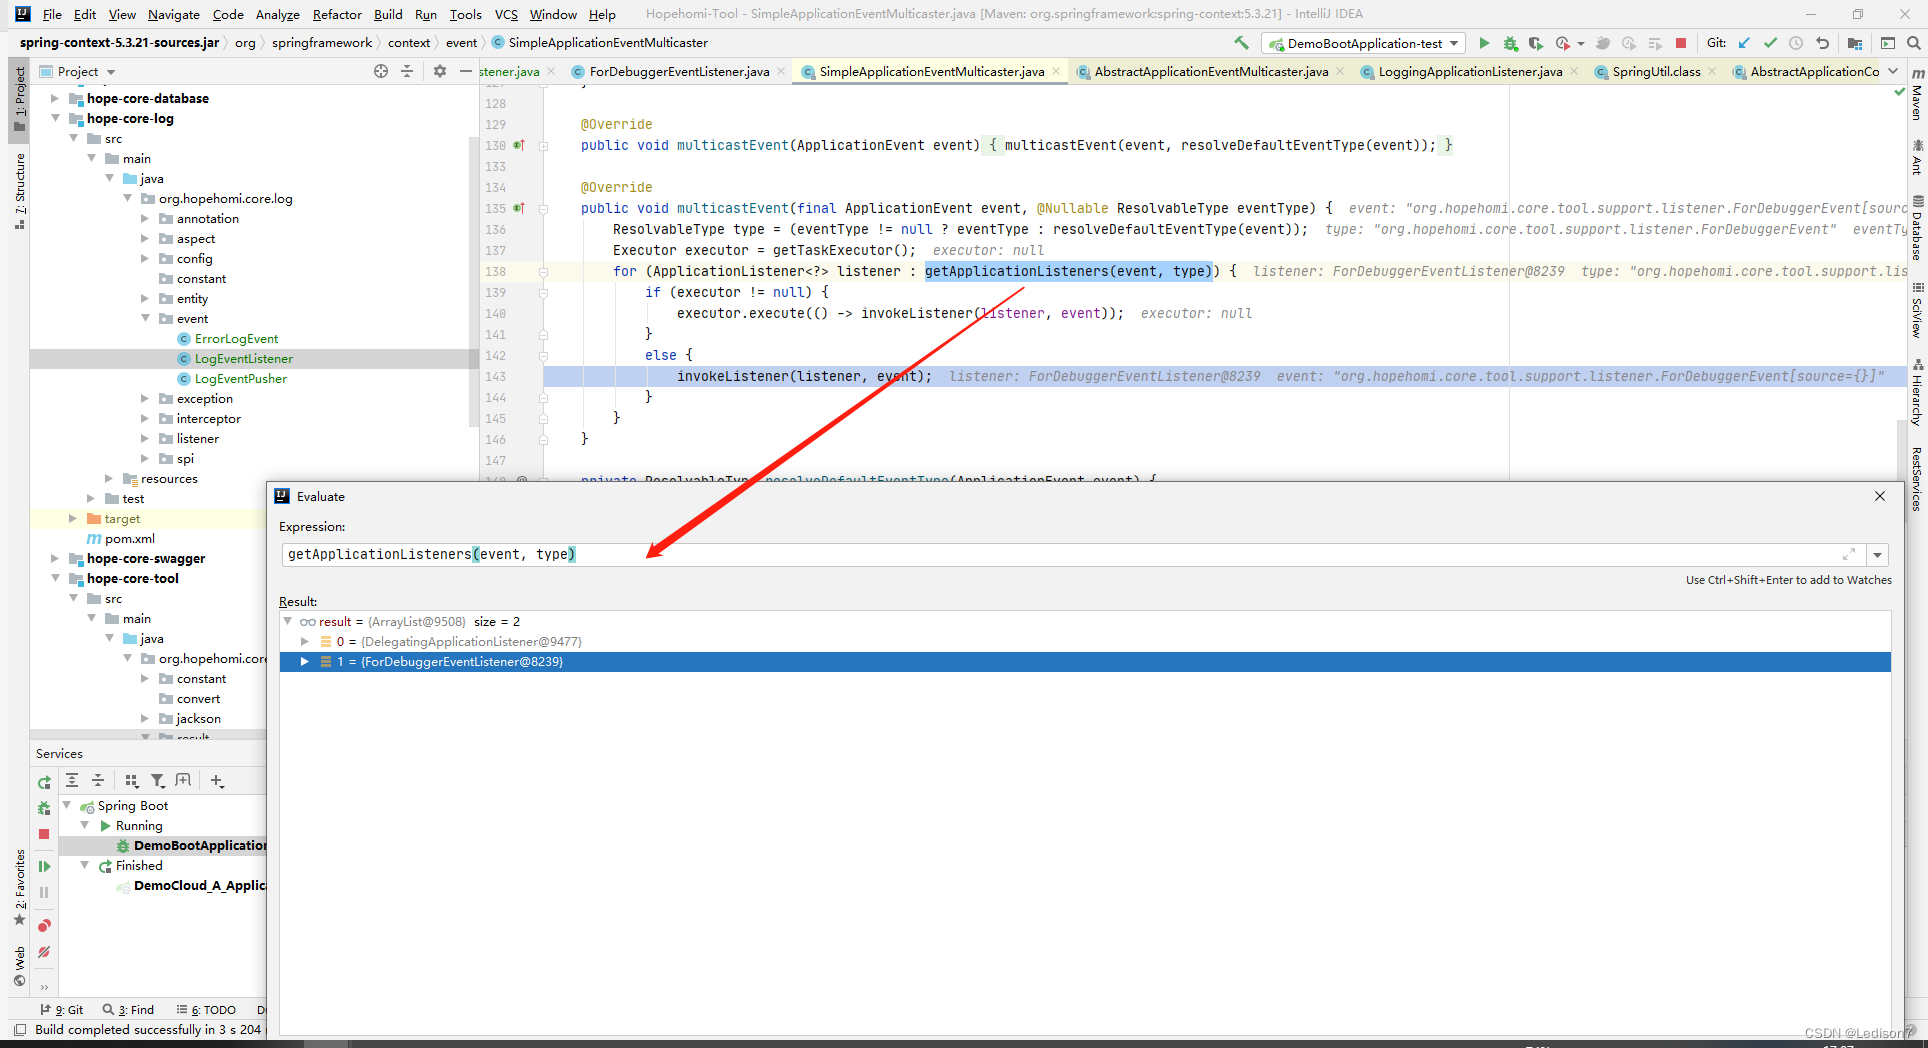The width and height of the screenshot is (1928, 1048).
Task: Expand DelegatingApplicationListener result entry
Action: click(x=305, y=641)
